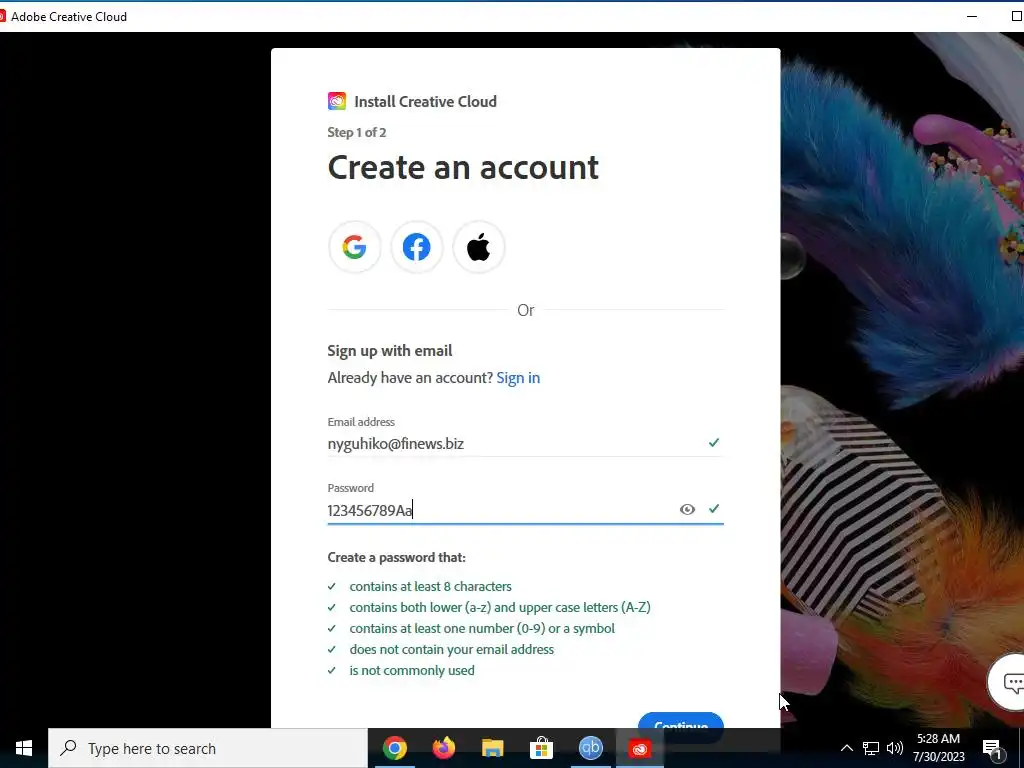Click the Email address input field
The image size is (1024, 768).
click(x=525, y=443)
